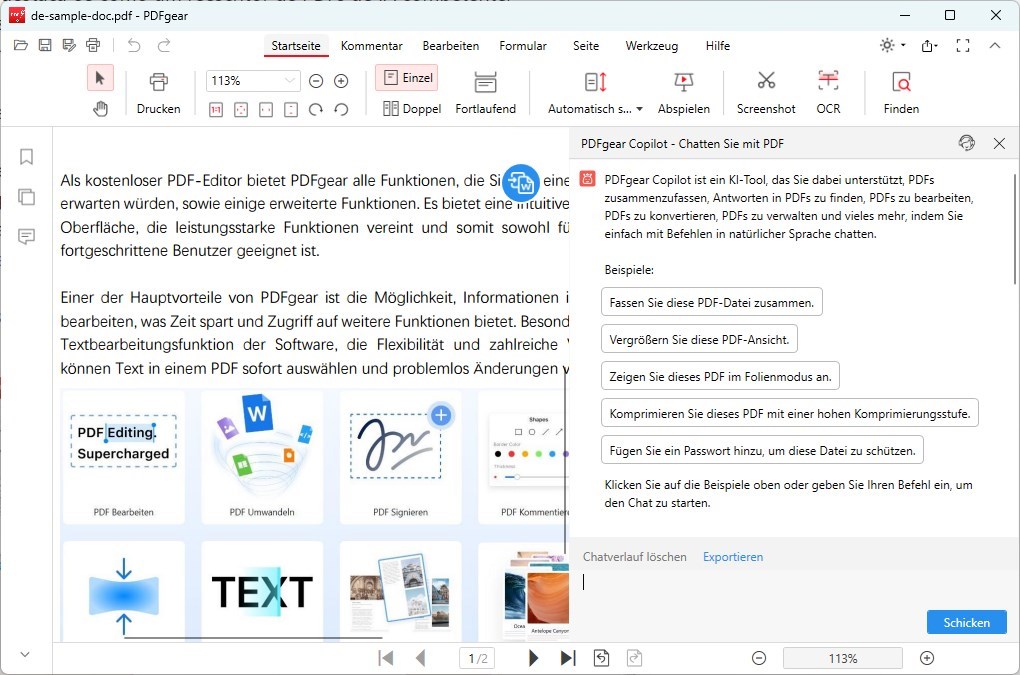The height and width of the screenshot is (675, 1020).
Task: Open the OCR tool
Action: [828, 90]
